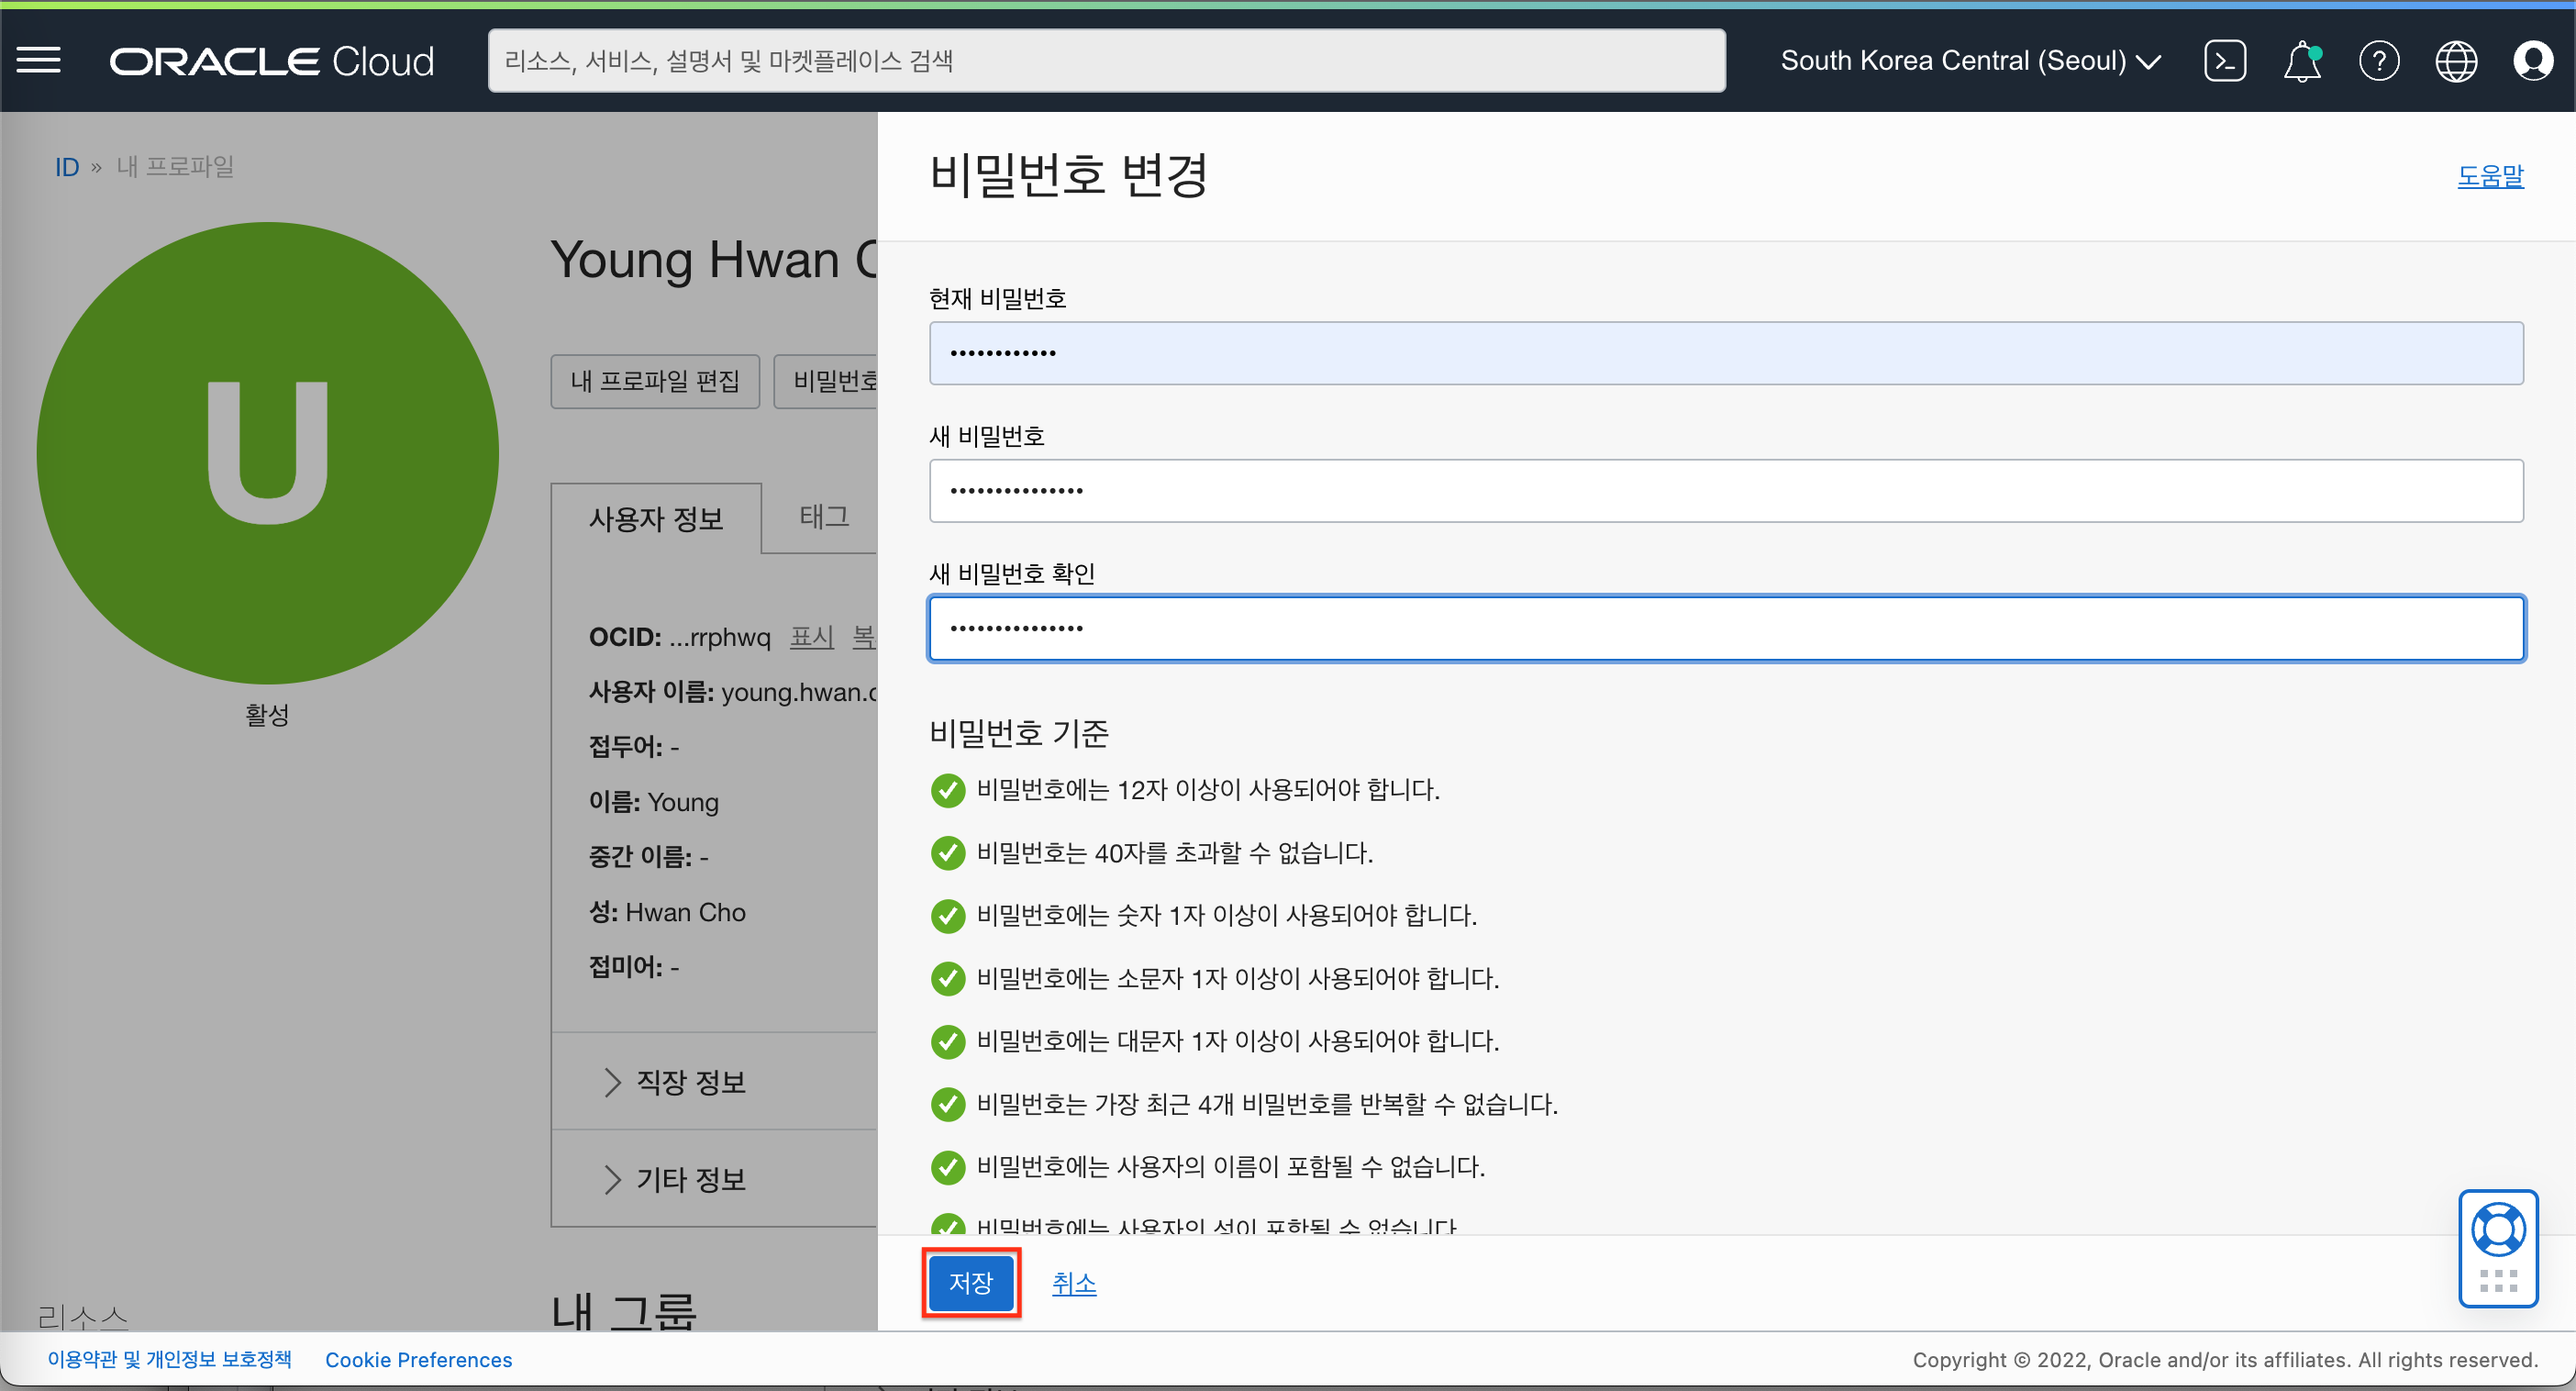The width and height of the screenshot is (2576, 1391).
Task: Click the Oracle Cloud logo
Action: (x=272, y=61)
